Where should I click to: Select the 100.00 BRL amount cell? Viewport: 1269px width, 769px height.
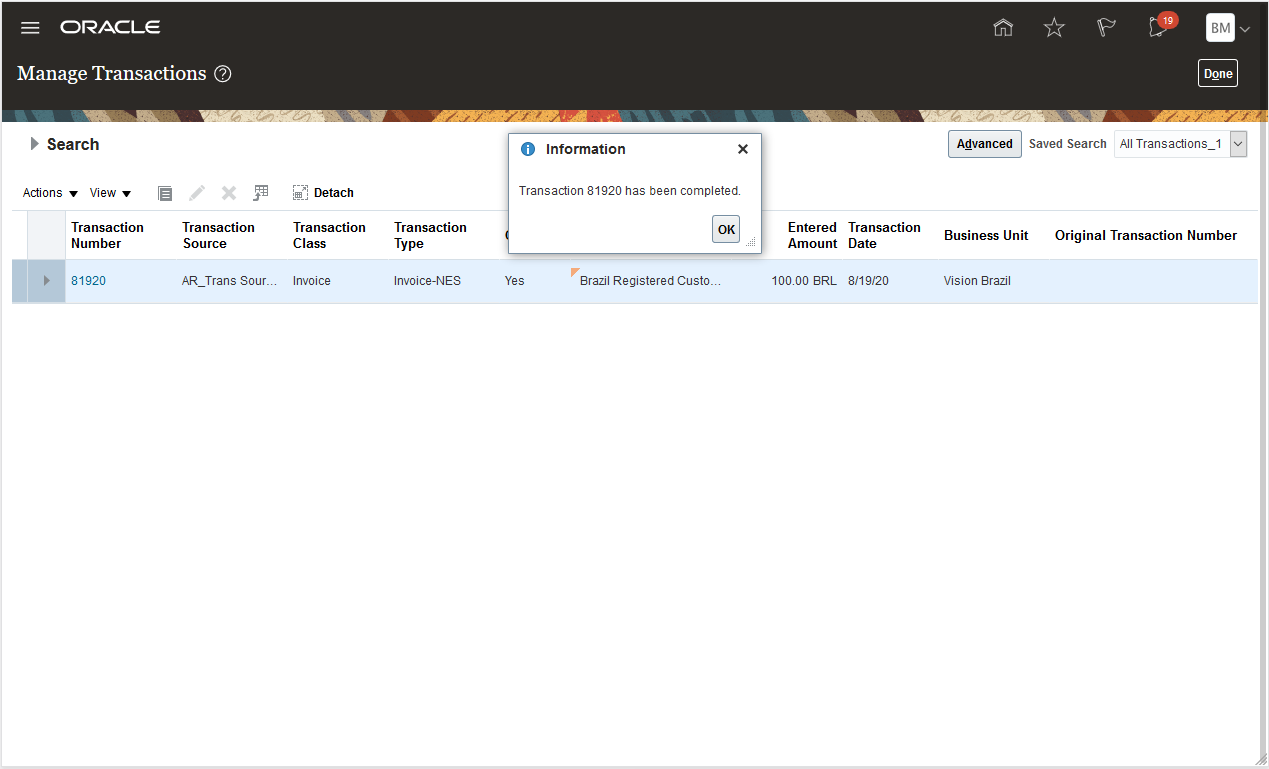[804, 281]
